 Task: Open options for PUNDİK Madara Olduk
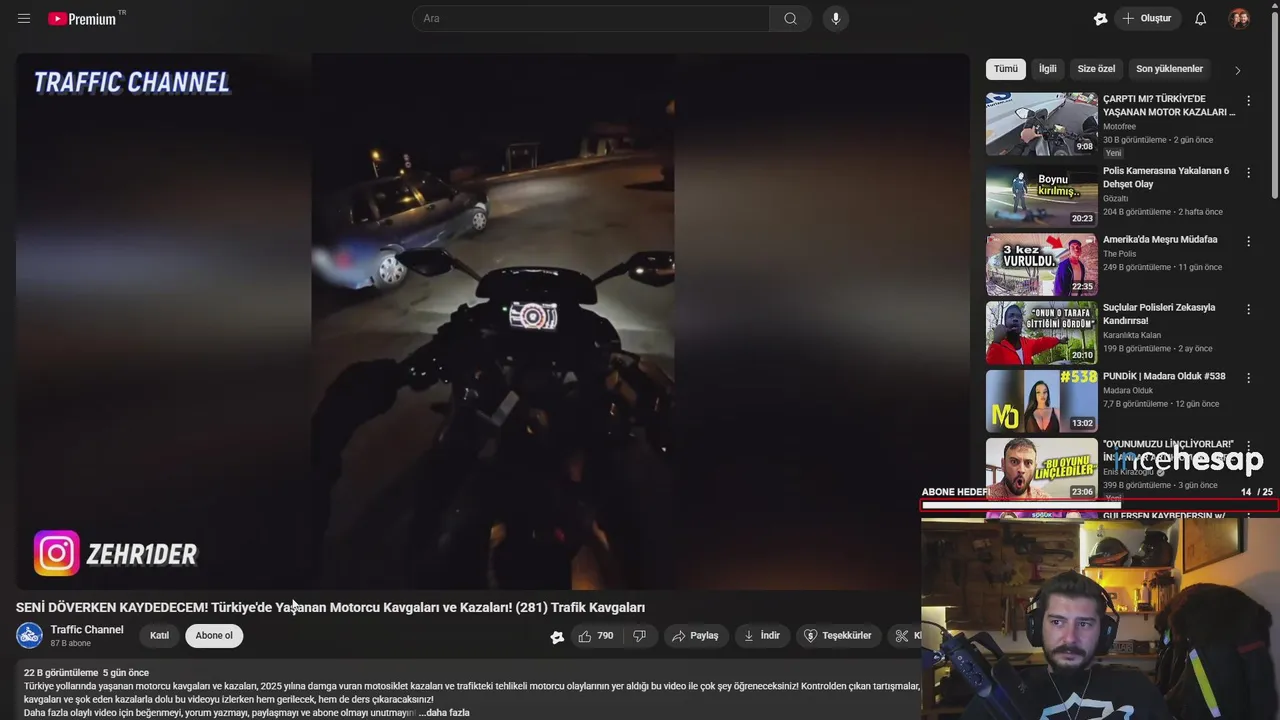pyautogui.click(x=1248, y=378)
